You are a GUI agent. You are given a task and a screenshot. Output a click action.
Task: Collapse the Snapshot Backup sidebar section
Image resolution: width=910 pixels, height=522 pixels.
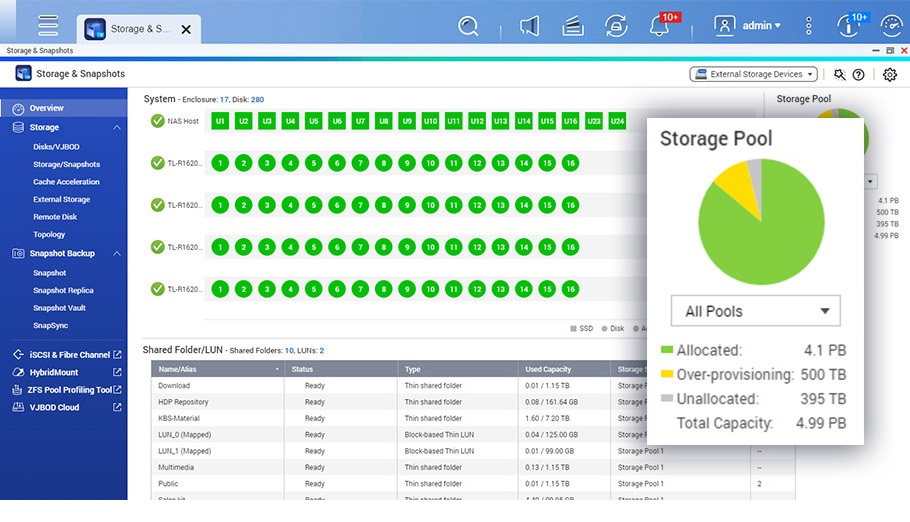tap(117, 253)
